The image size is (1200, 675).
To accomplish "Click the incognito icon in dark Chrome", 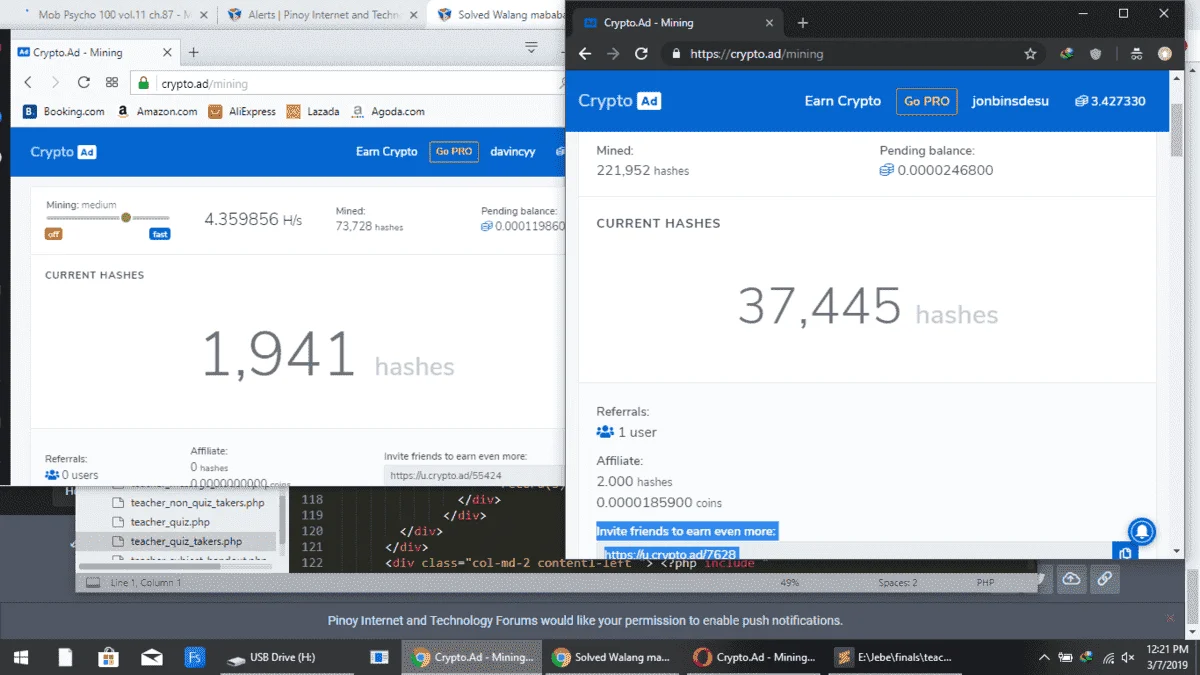I will pyautogui.click(x=1137, y=54).
